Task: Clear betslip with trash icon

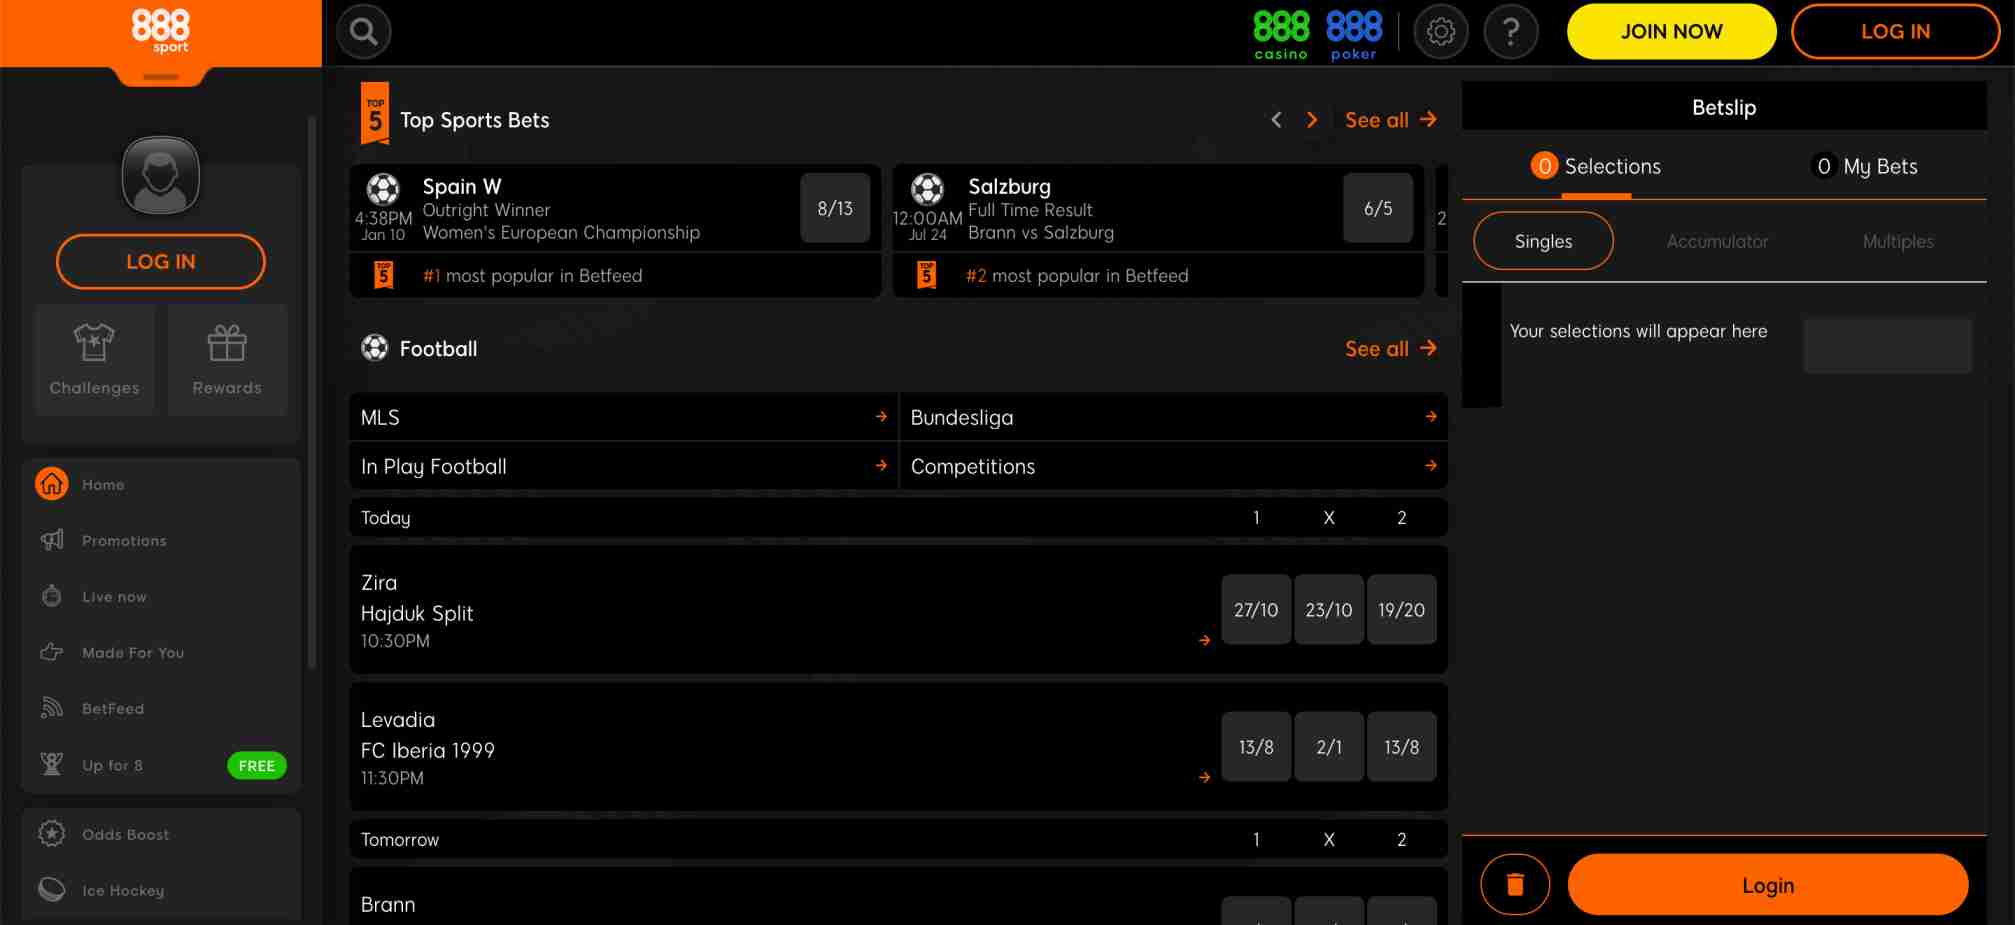Action: coord(1515,885)
